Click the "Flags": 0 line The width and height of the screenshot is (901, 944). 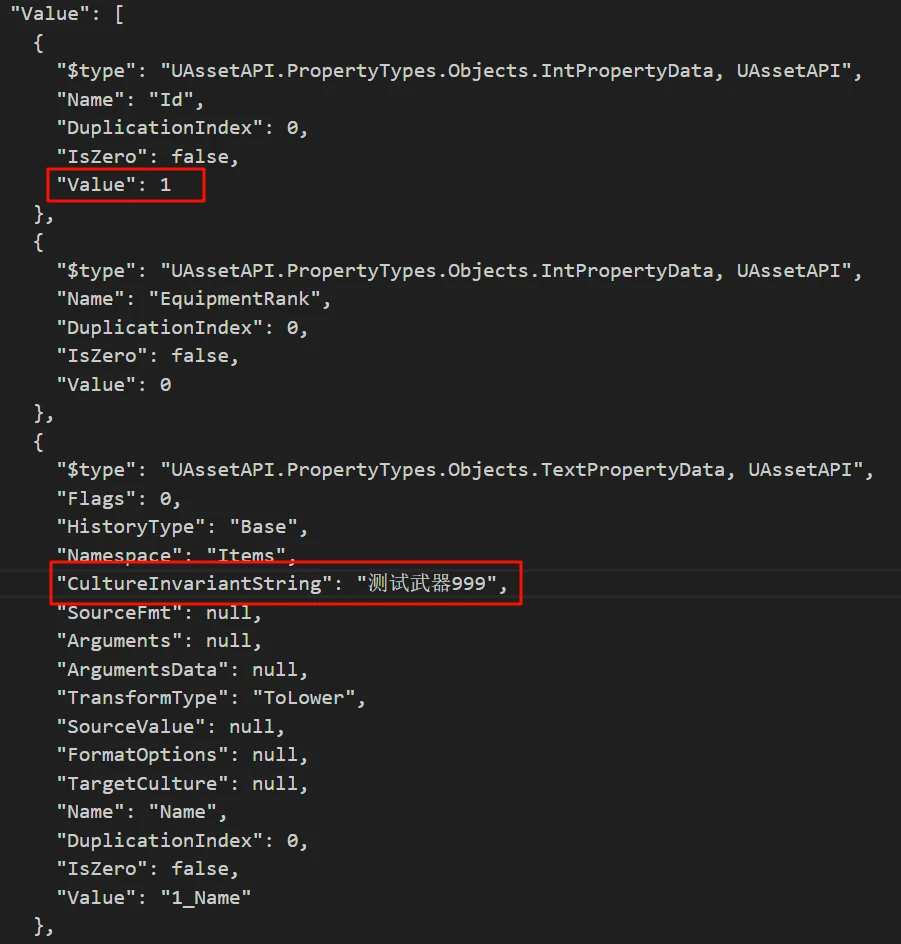(119, 498)
